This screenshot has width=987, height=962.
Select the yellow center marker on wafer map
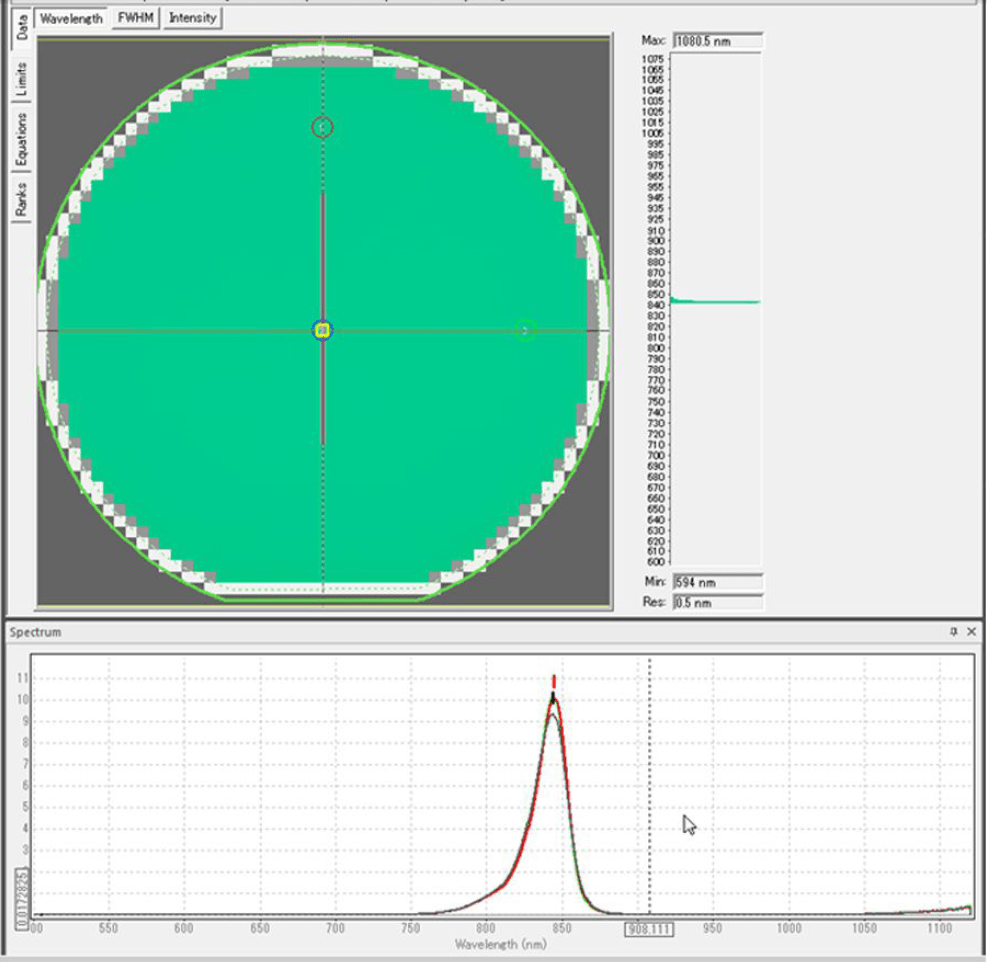click(x=322, y=330)
